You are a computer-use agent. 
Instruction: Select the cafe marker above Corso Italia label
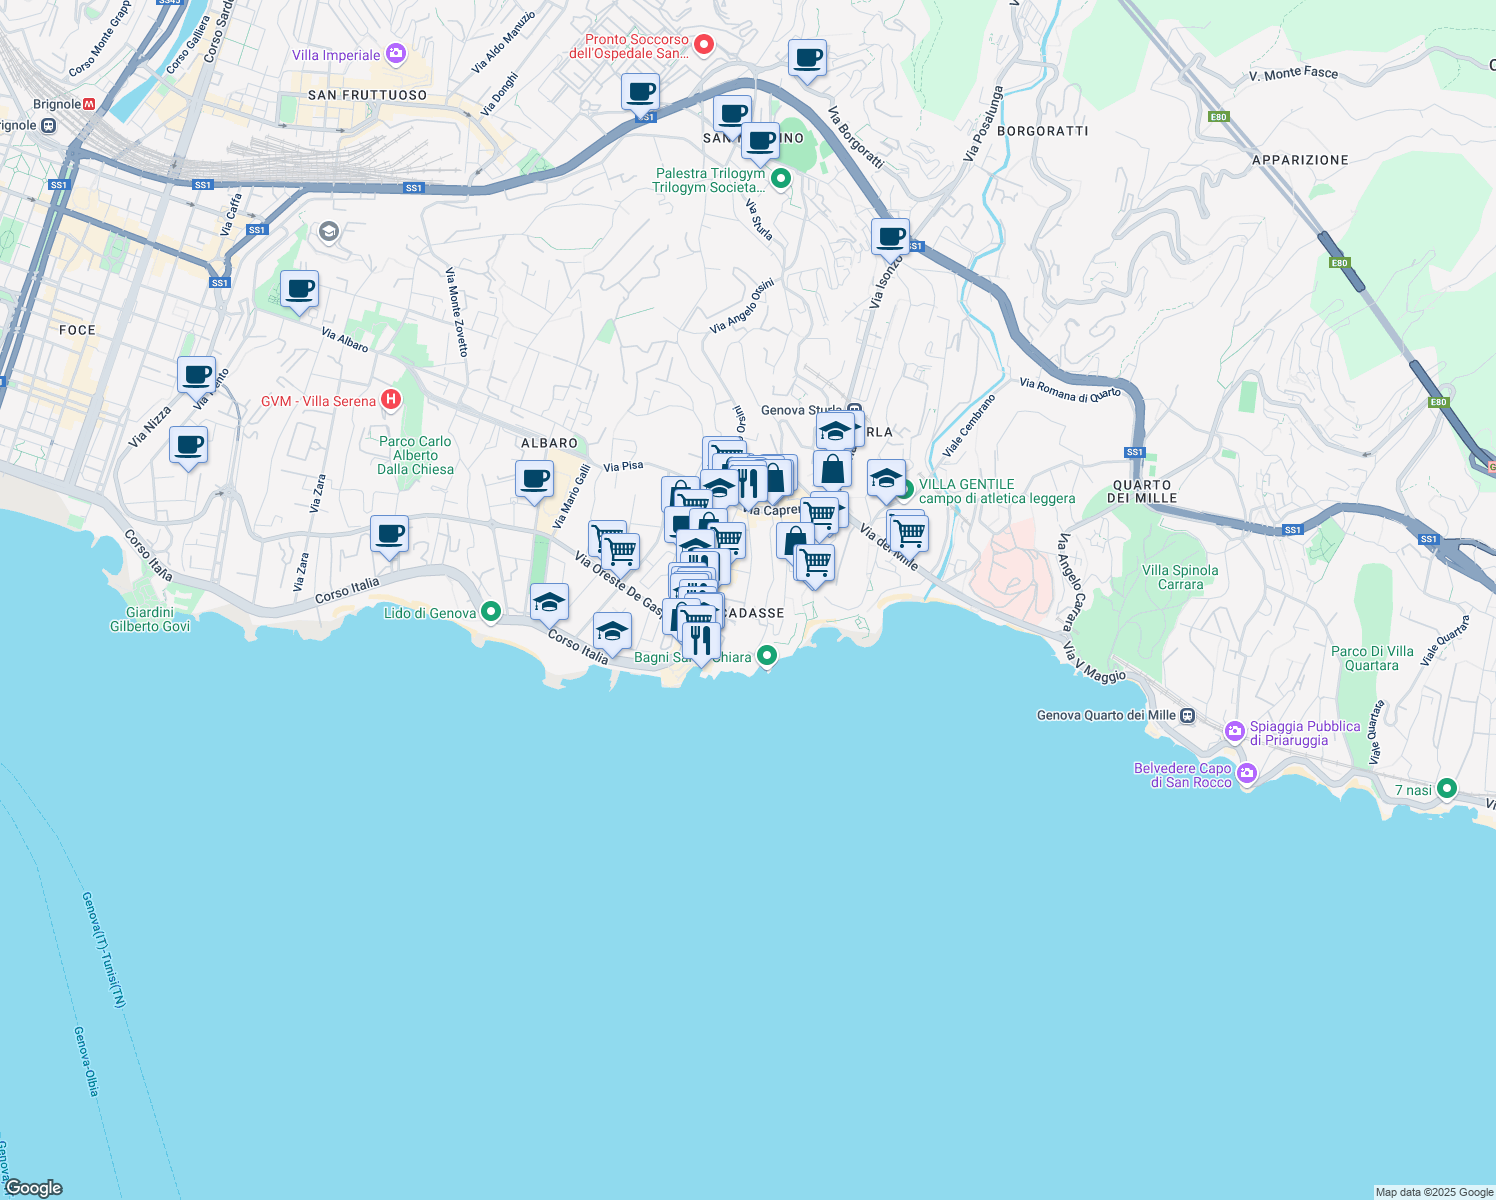tap(389, 534)
